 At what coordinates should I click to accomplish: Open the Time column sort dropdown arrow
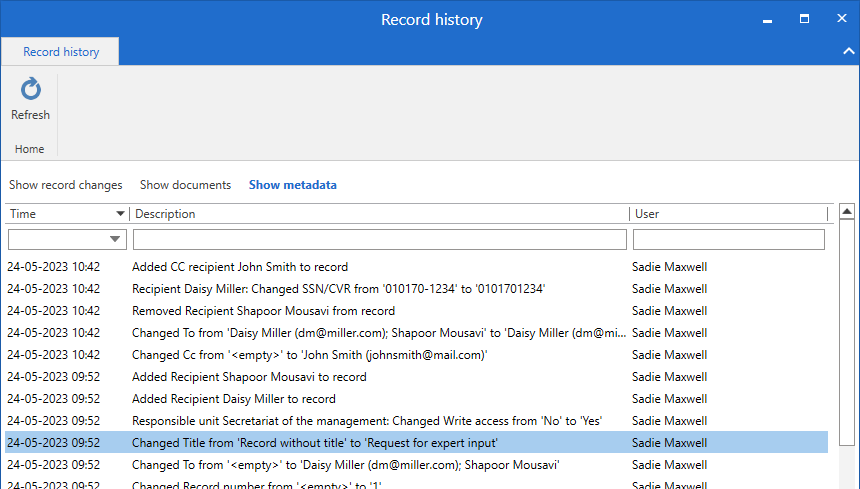tap(121, 214)
